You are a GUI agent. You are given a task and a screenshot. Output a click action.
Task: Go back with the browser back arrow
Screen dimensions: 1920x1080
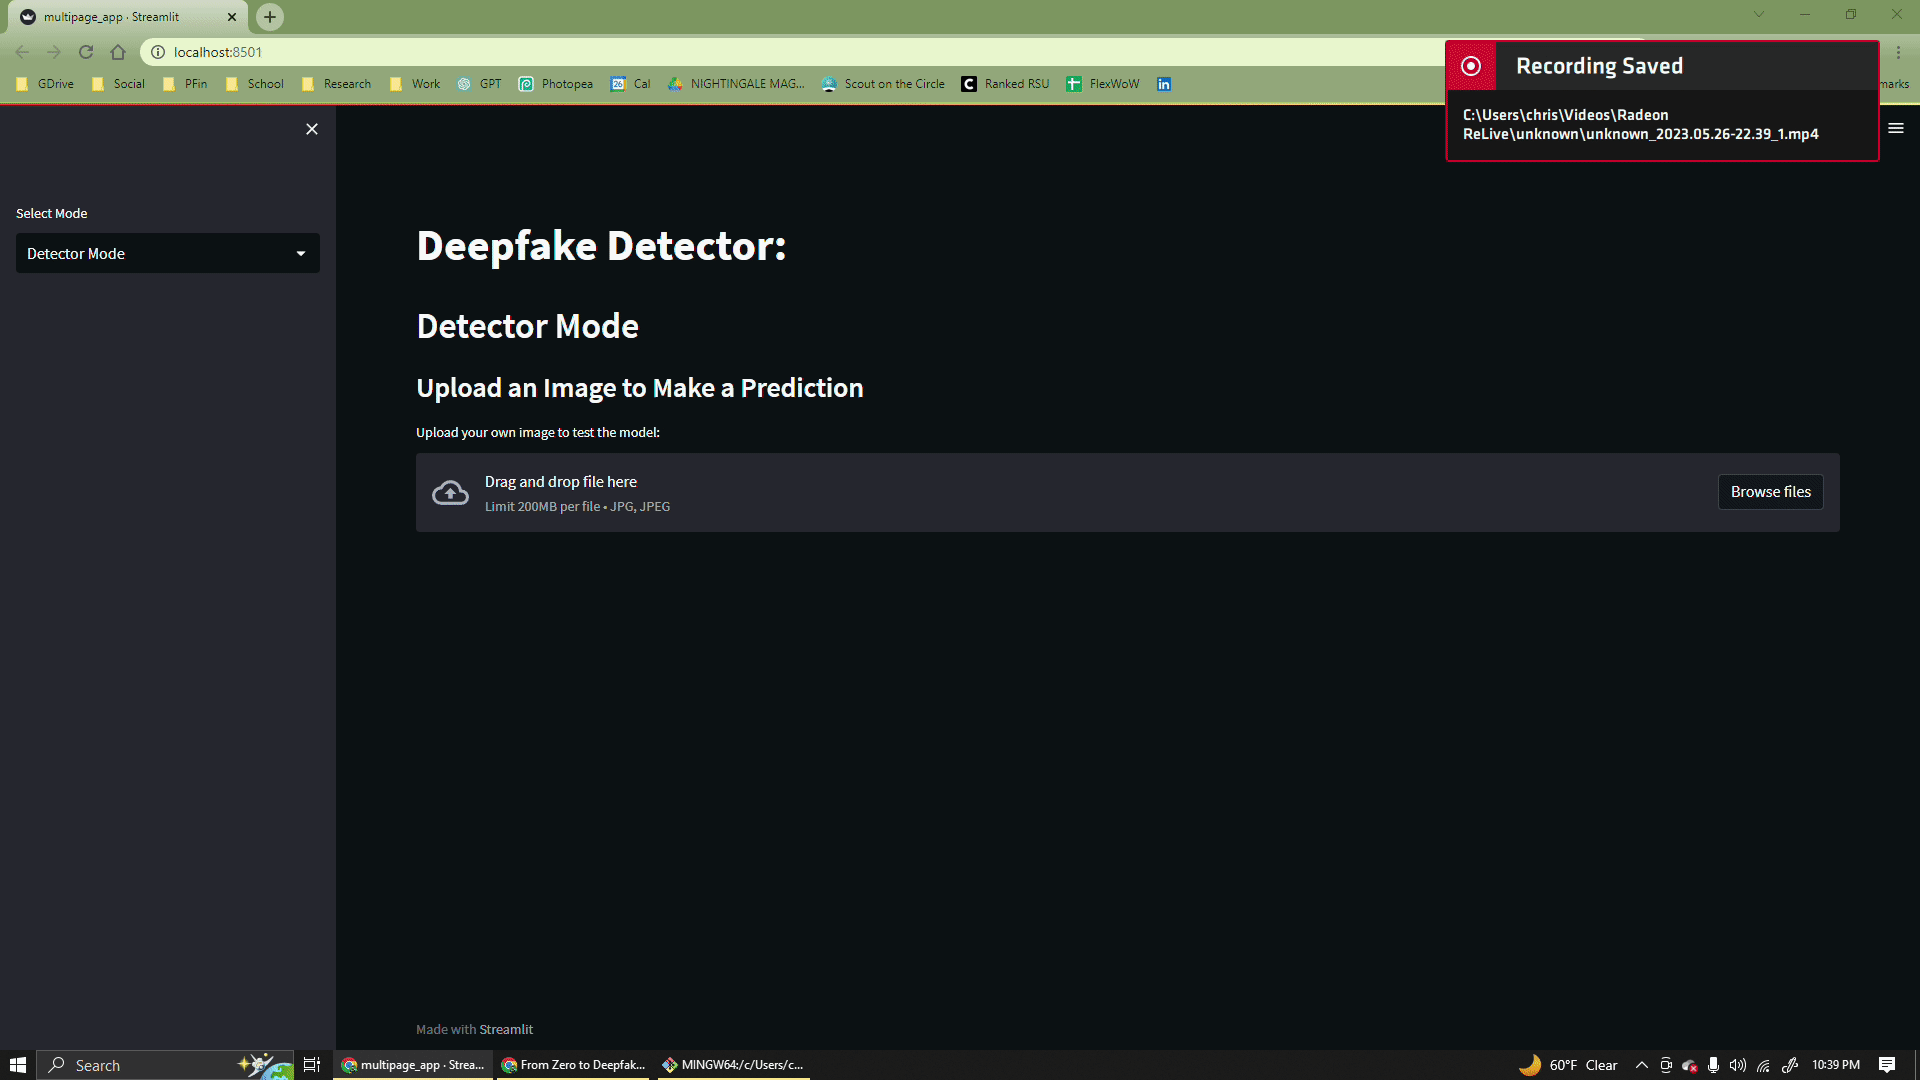(x=22, y=52)
